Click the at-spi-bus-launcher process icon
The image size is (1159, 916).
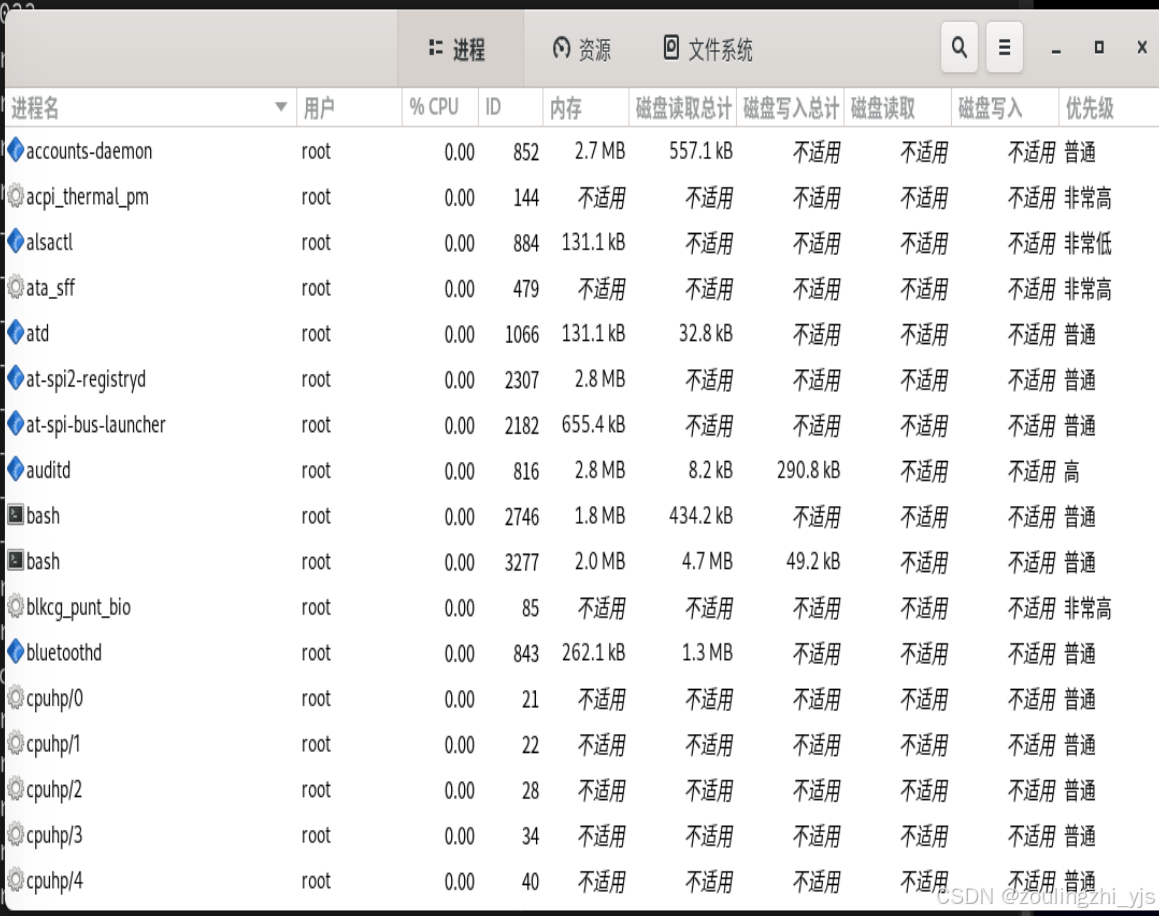[x=16, y=424]
